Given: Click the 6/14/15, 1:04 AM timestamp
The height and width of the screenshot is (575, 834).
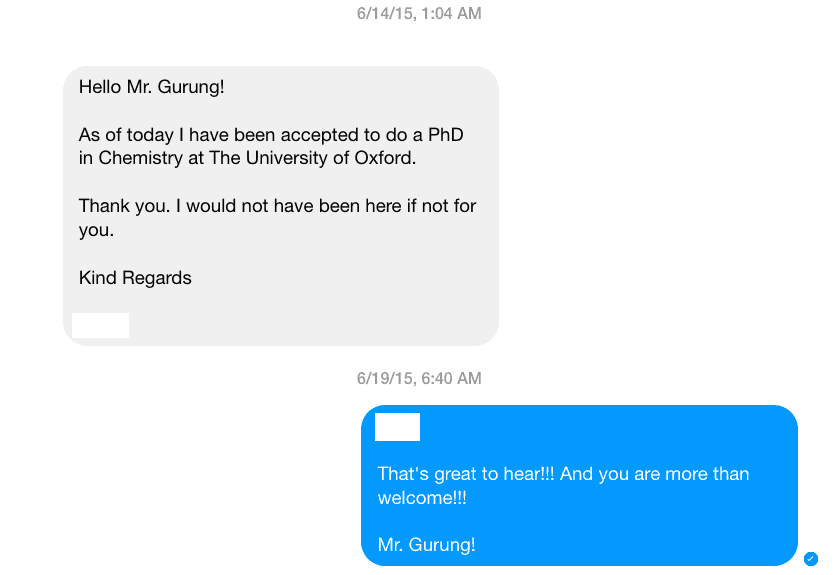Looking at the screenshot, I should 419,13.
